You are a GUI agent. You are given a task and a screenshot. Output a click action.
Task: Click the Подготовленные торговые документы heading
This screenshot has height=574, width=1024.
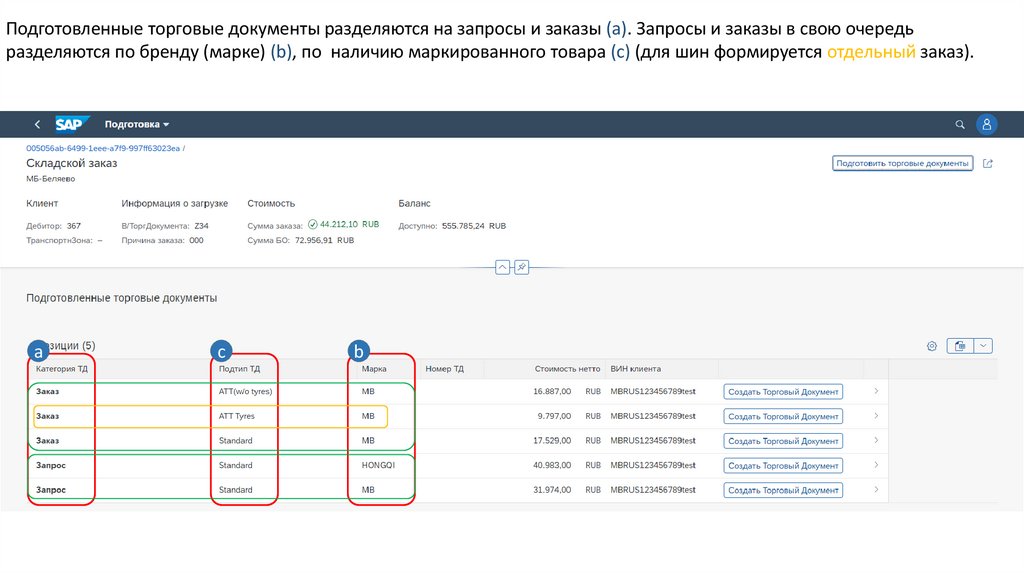(x=121, y=298)
